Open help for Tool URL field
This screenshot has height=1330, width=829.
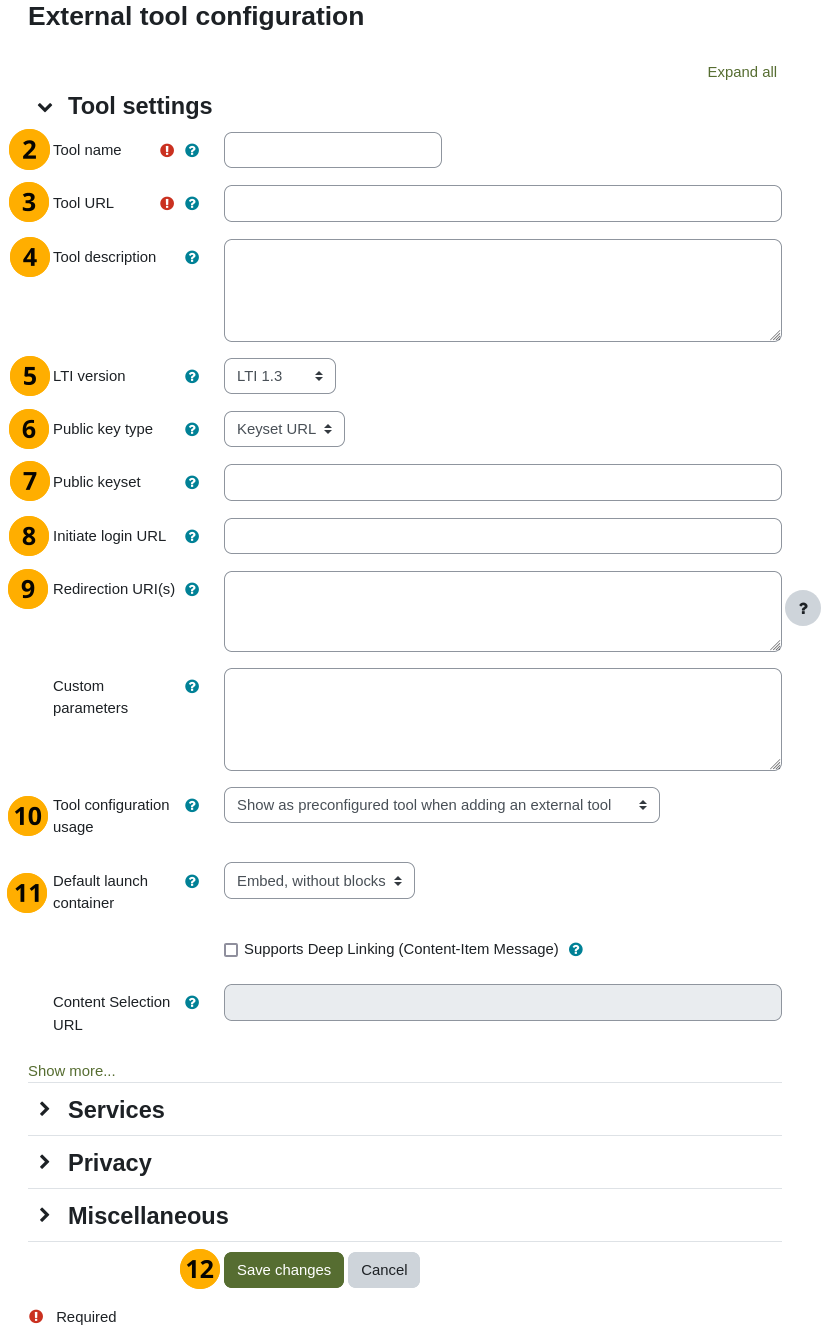[192, 203]
